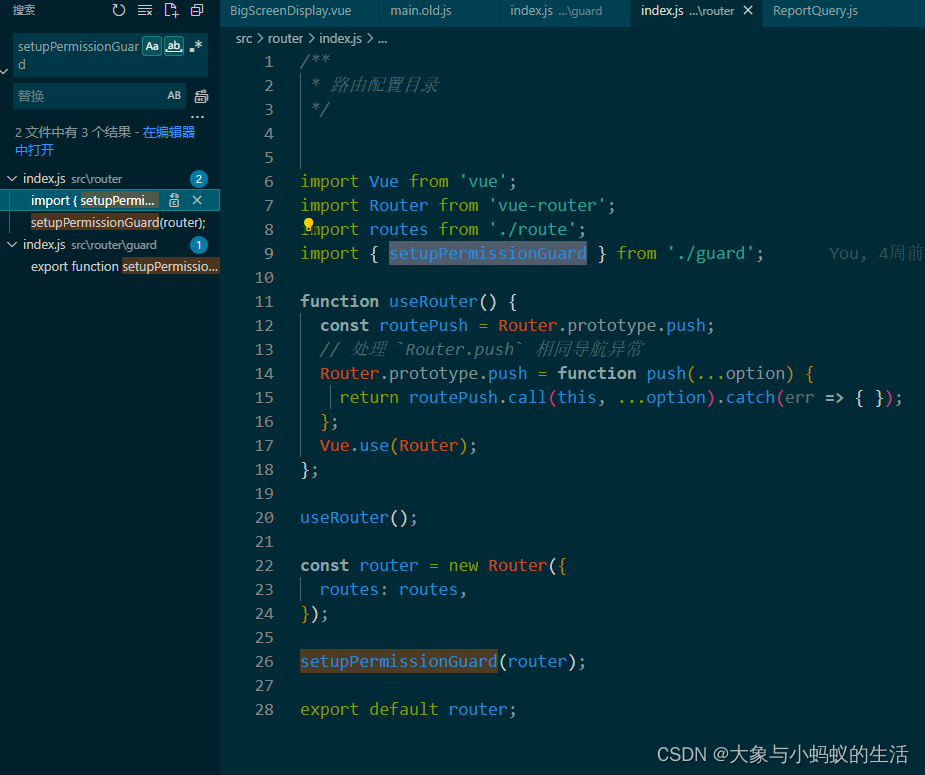This screenshot has width=925, height=775.
Task: Click useRouter() call on line 20
Action: pyautogui.click(x=359, y=518)
